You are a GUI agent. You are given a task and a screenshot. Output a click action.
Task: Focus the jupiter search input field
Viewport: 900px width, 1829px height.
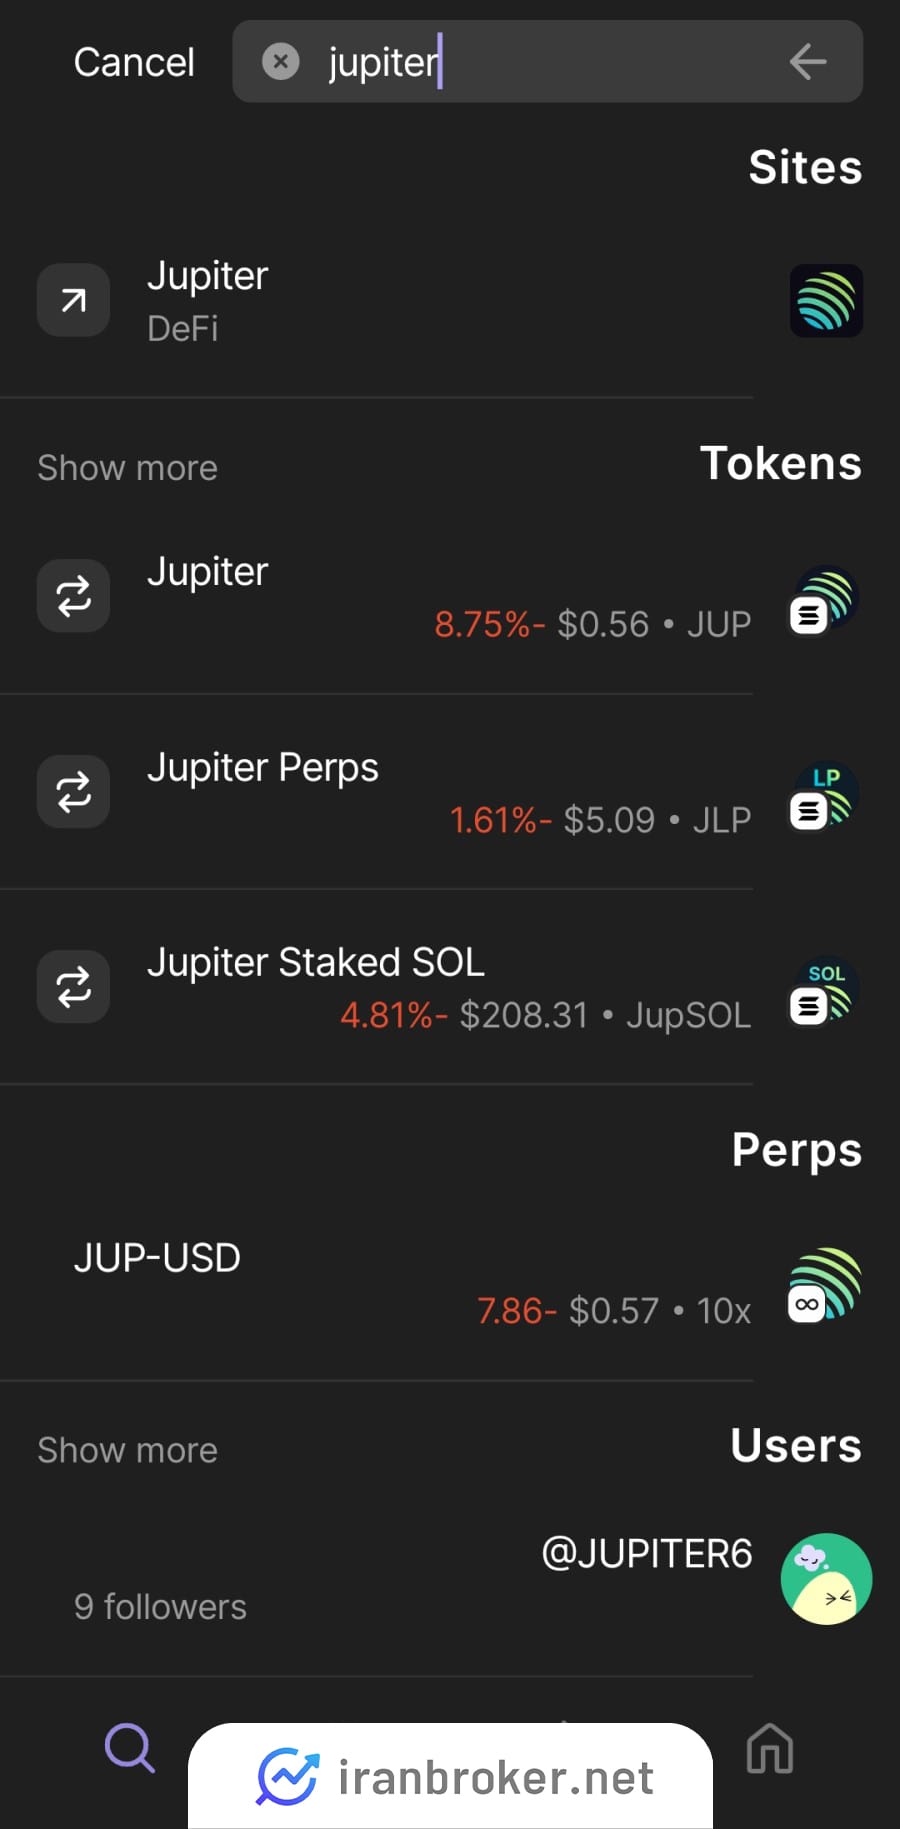point(548,62)
